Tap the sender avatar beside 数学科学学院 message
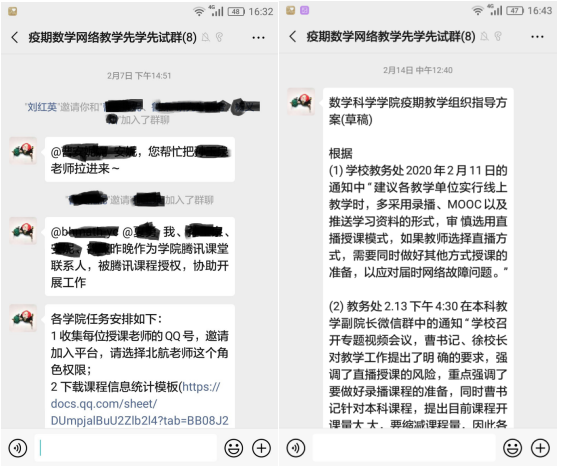This screenshot has width=561, height=466. pos(301,102)
